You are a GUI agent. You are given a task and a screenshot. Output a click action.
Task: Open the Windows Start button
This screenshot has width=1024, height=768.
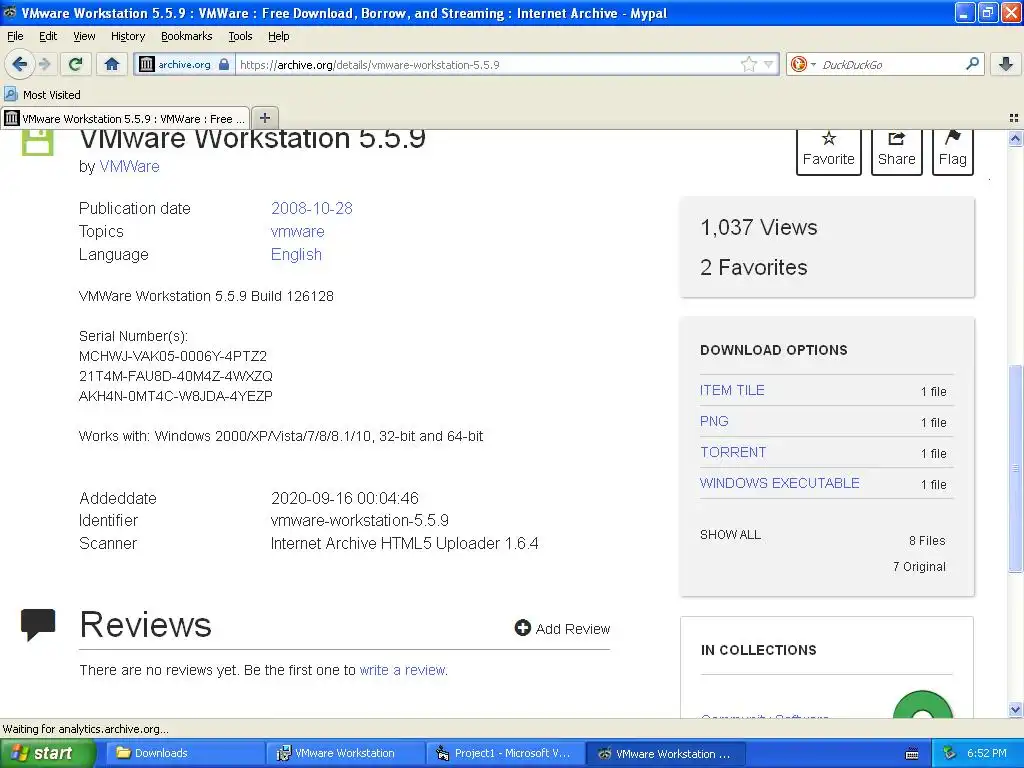tap(47, 753)
